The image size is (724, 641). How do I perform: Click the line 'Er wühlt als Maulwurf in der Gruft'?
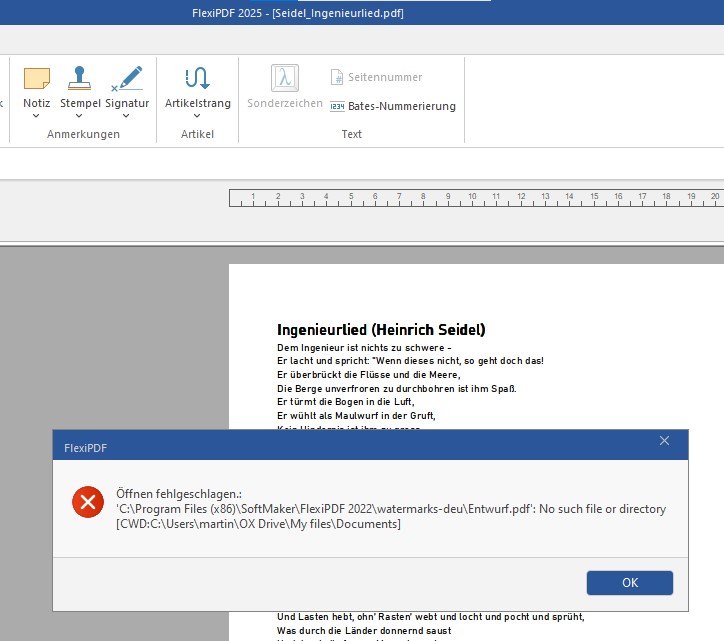tap(356, 416)
